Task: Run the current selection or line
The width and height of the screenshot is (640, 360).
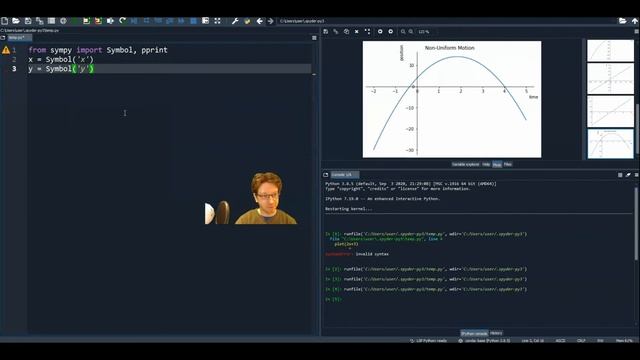Action: coord(110,21)
